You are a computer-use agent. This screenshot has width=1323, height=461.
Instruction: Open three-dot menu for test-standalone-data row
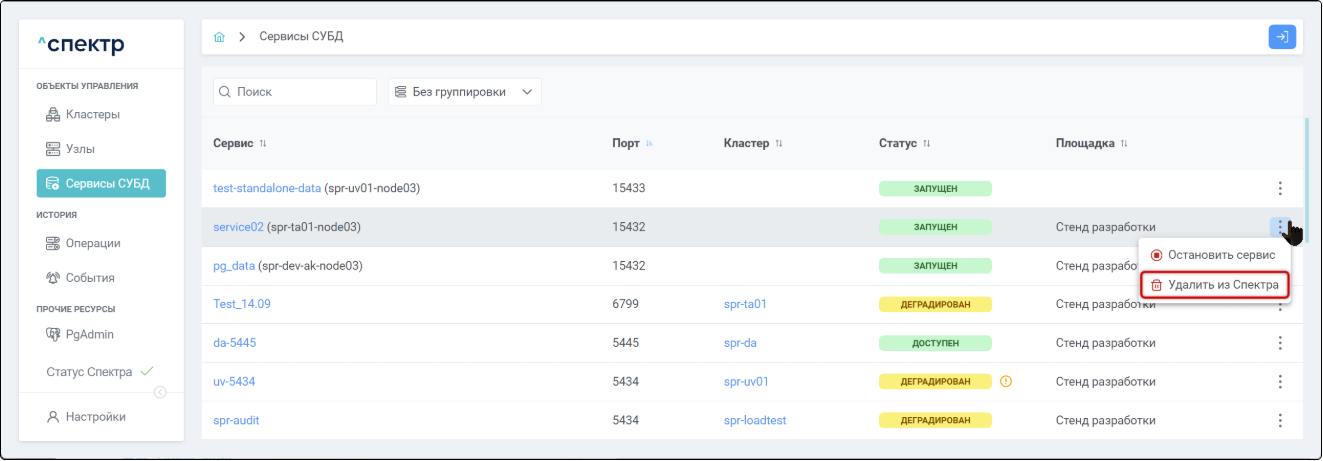pyautogui.click(x=1280, y=188)
